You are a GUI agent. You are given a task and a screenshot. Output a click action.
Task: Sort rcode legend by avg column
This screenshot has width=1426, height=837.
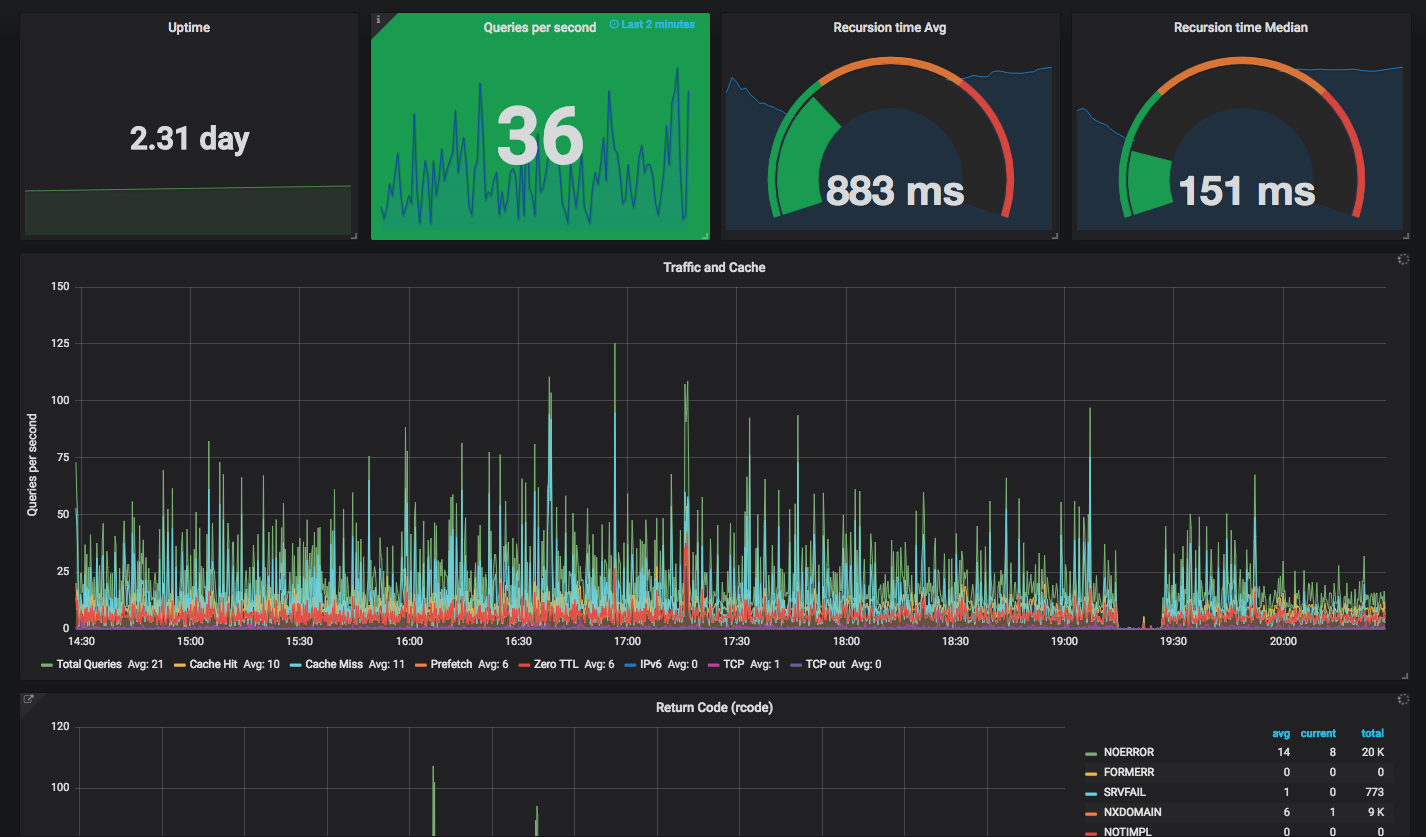point(1280,733)
